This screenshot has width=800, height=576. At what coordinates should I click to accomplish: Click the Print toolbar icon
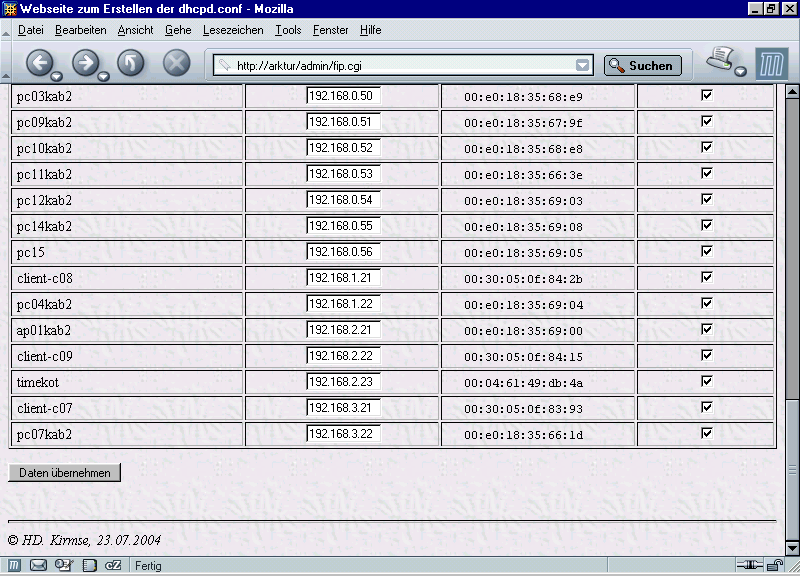coord(720,59)
